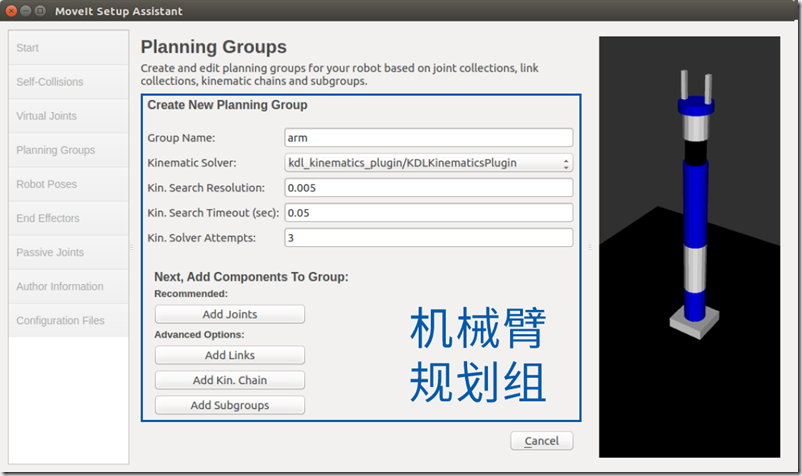Edit the Kin. Solver Attempts field
Screen dimensions: 802x476
pos(429,238)
